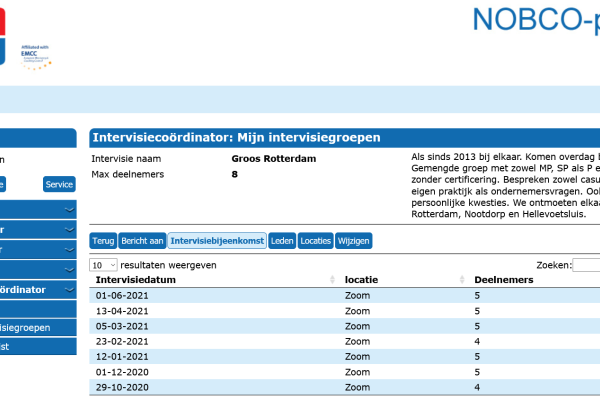This screenshot has width=600, height=400.
Task: Open the Leden tab
Action: [x=282, y=241]
